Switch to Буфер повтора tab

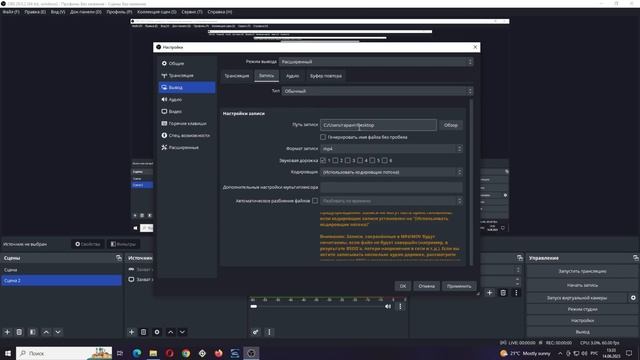(326, 76)
